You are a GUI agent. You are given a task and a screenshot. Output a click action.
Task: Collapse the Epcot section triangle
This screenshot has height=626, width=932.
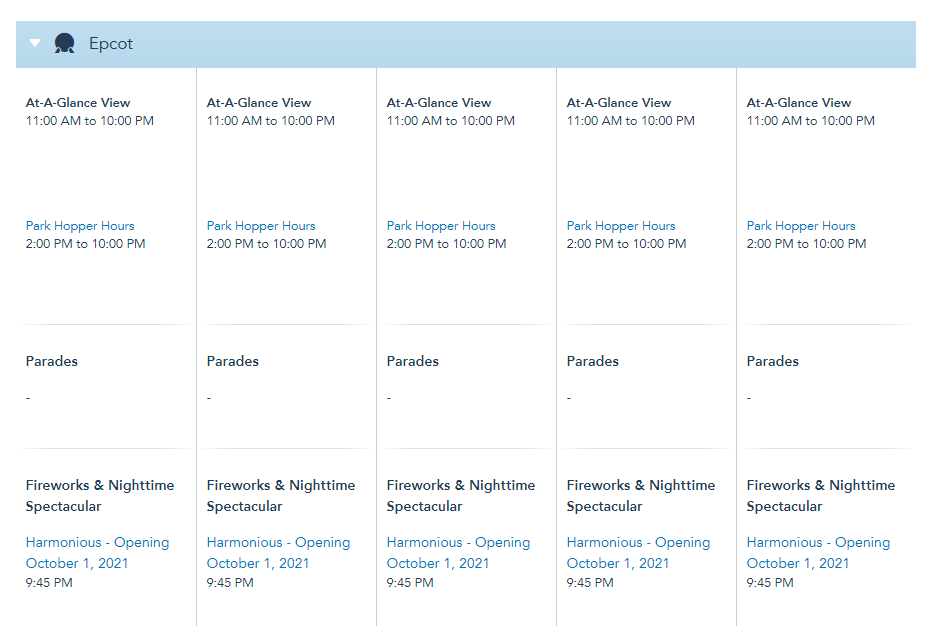pos(35,43)
